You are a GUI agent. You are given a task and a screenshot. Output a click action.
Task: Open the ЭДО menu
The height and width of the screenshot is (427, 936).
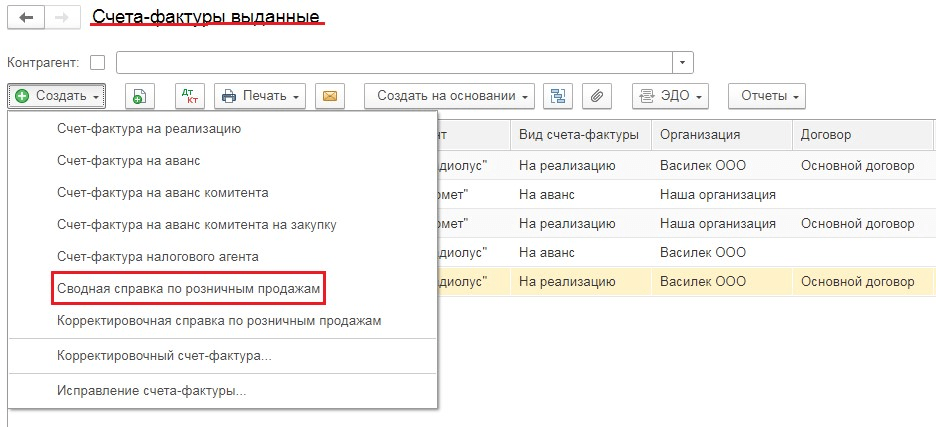point(670,96)
